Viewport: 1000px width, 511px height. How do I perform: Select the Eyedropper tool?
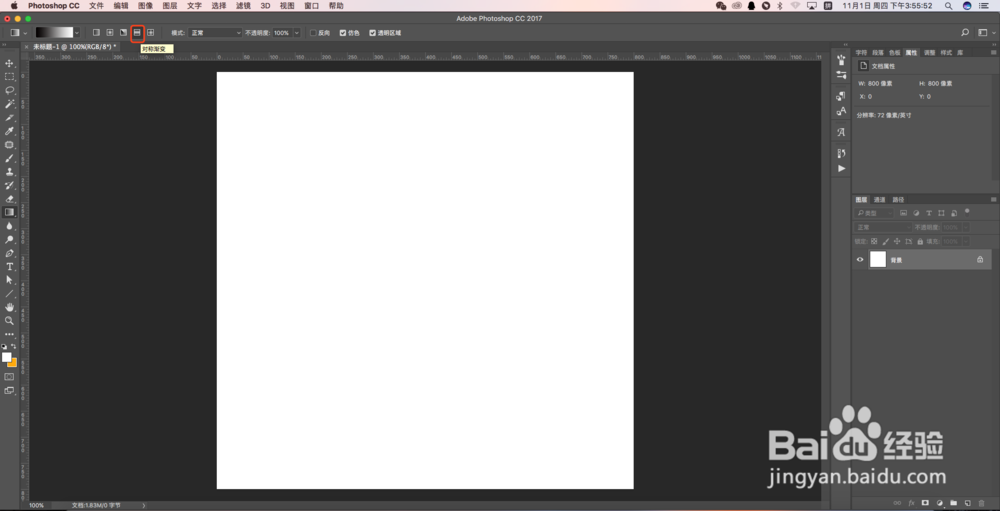(x=10, y=131)
